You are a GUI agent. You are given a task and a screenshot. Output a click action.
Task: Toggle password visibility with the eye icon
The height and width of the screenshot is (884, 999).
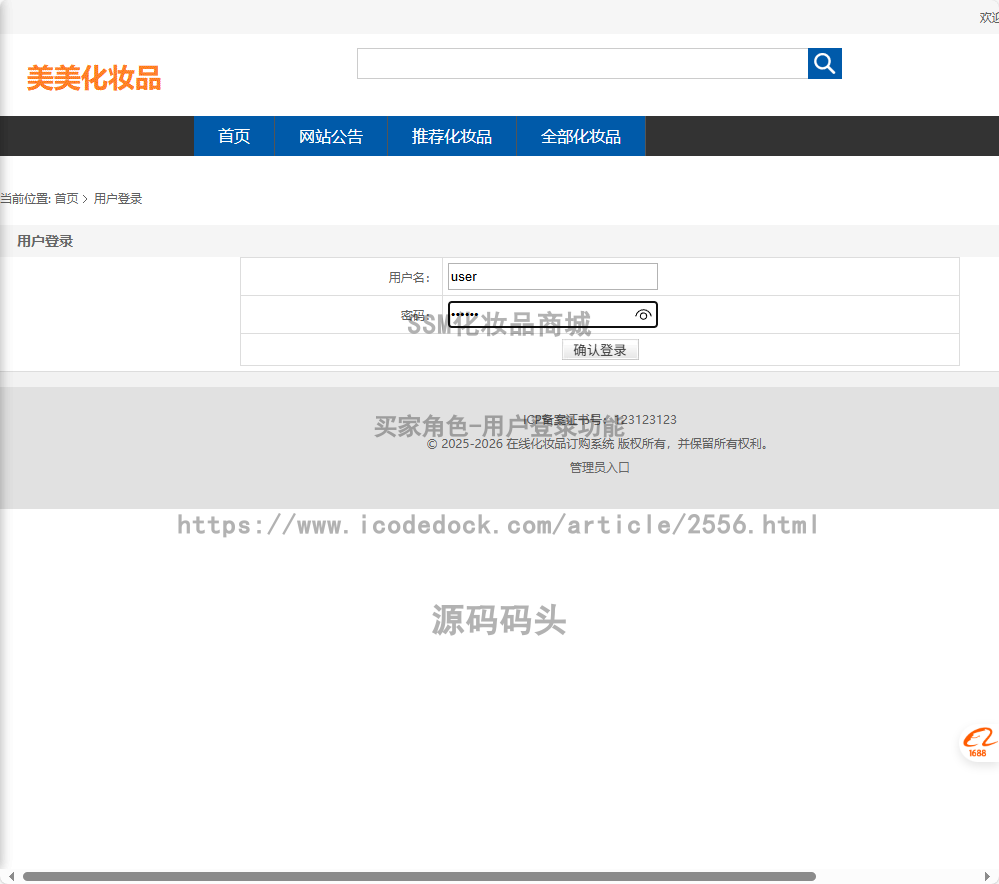click(643, 314)
